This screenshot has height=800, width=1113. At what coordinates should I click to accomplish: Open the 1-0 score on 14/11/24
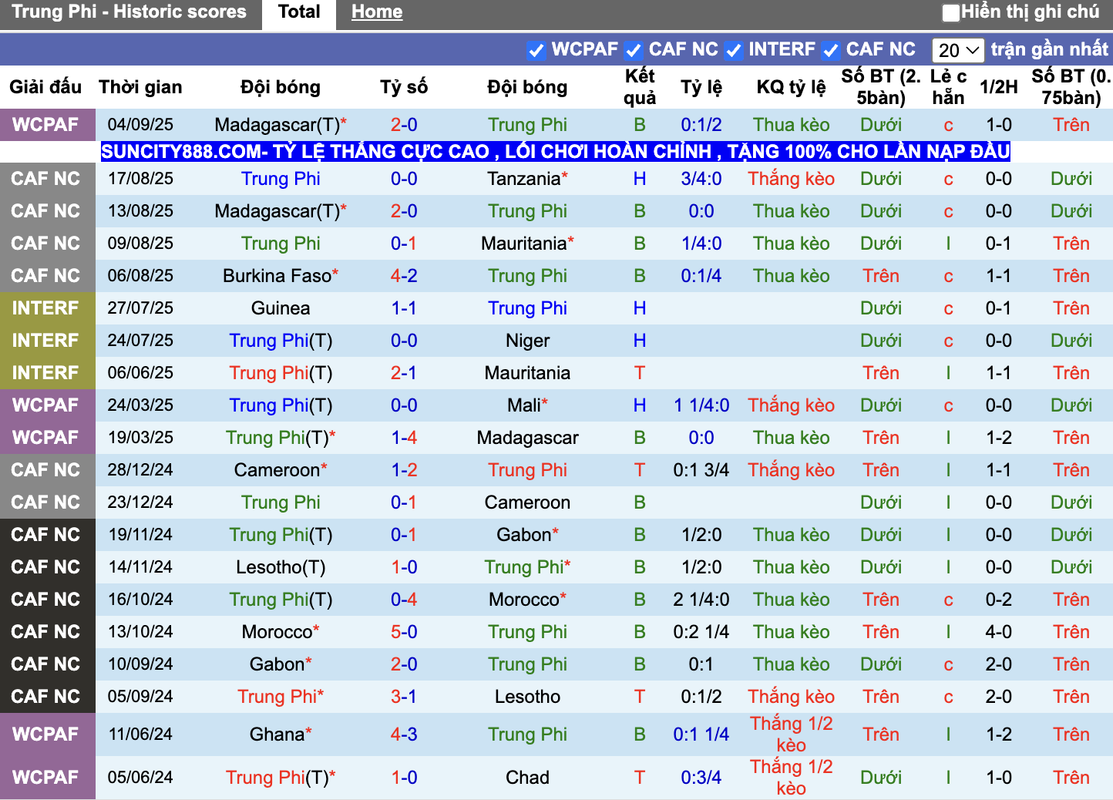tap(404, 567)
